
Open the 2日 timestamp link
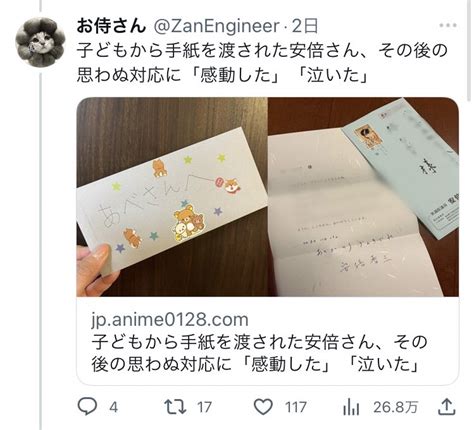(305, 26)
